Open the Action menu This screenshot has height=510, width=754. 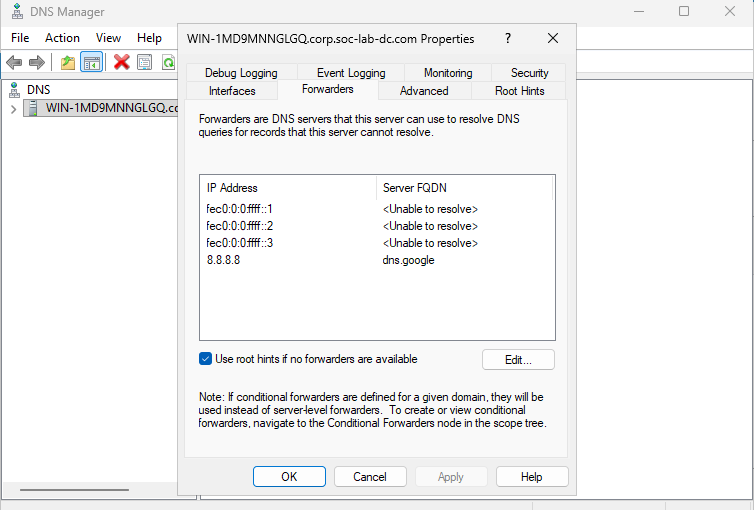(x=63, y=38)
